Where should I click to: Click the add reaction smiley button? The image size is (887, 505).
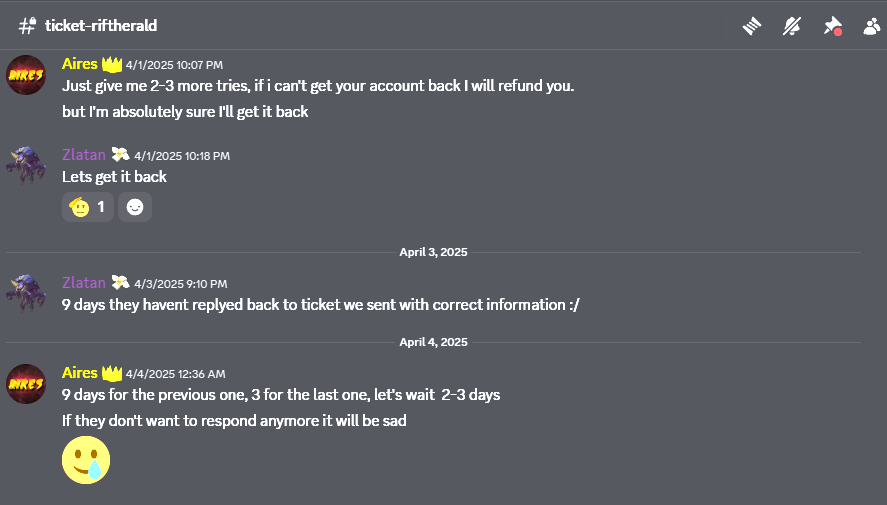tap(135, 207)
